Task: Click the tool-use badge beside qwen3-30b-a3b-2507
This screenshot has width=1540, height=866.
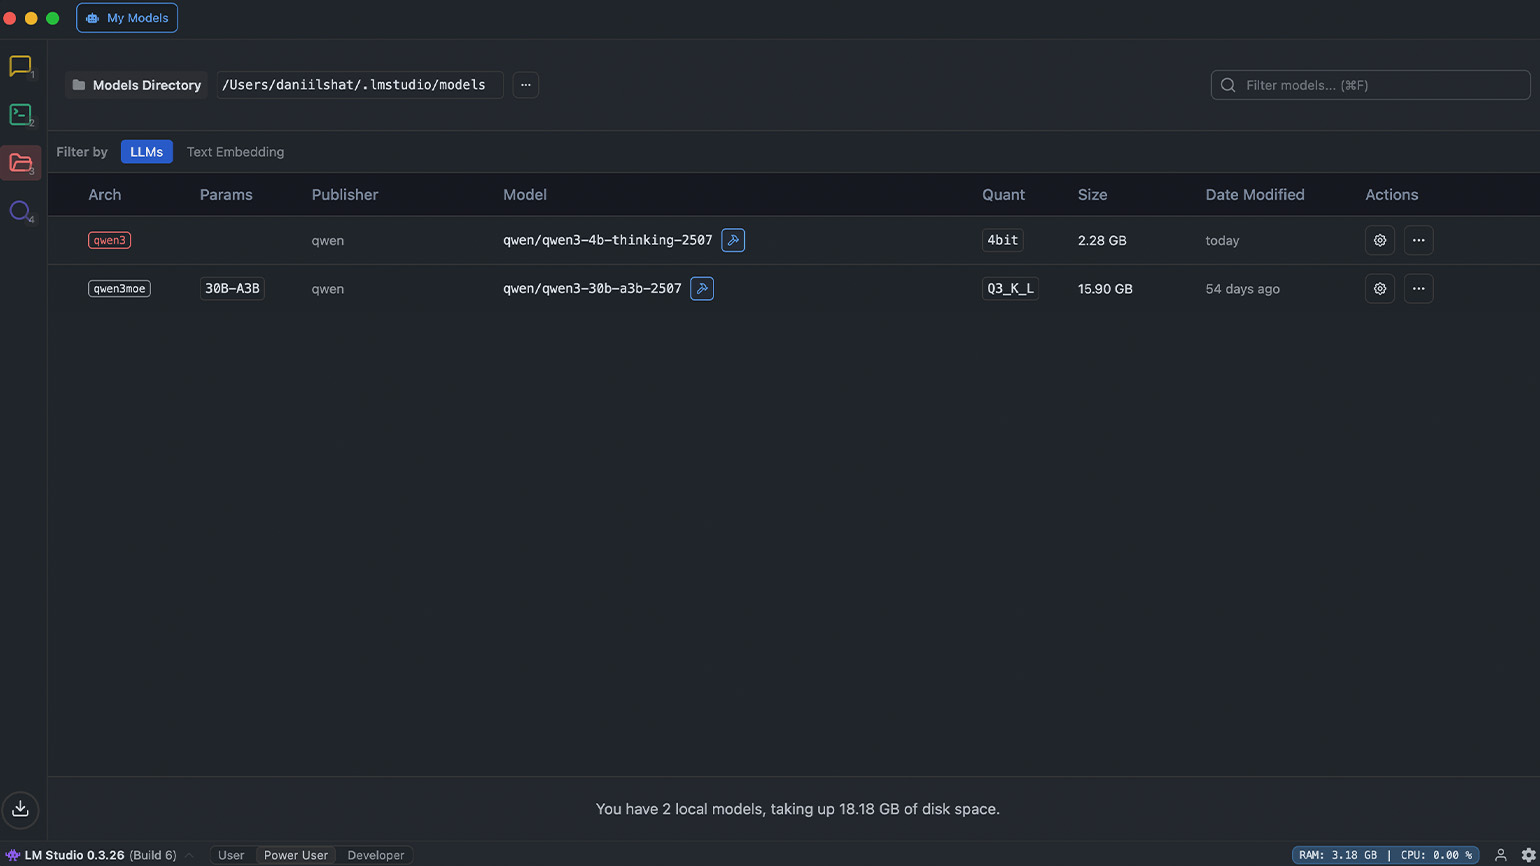Action: pos(702,289)
